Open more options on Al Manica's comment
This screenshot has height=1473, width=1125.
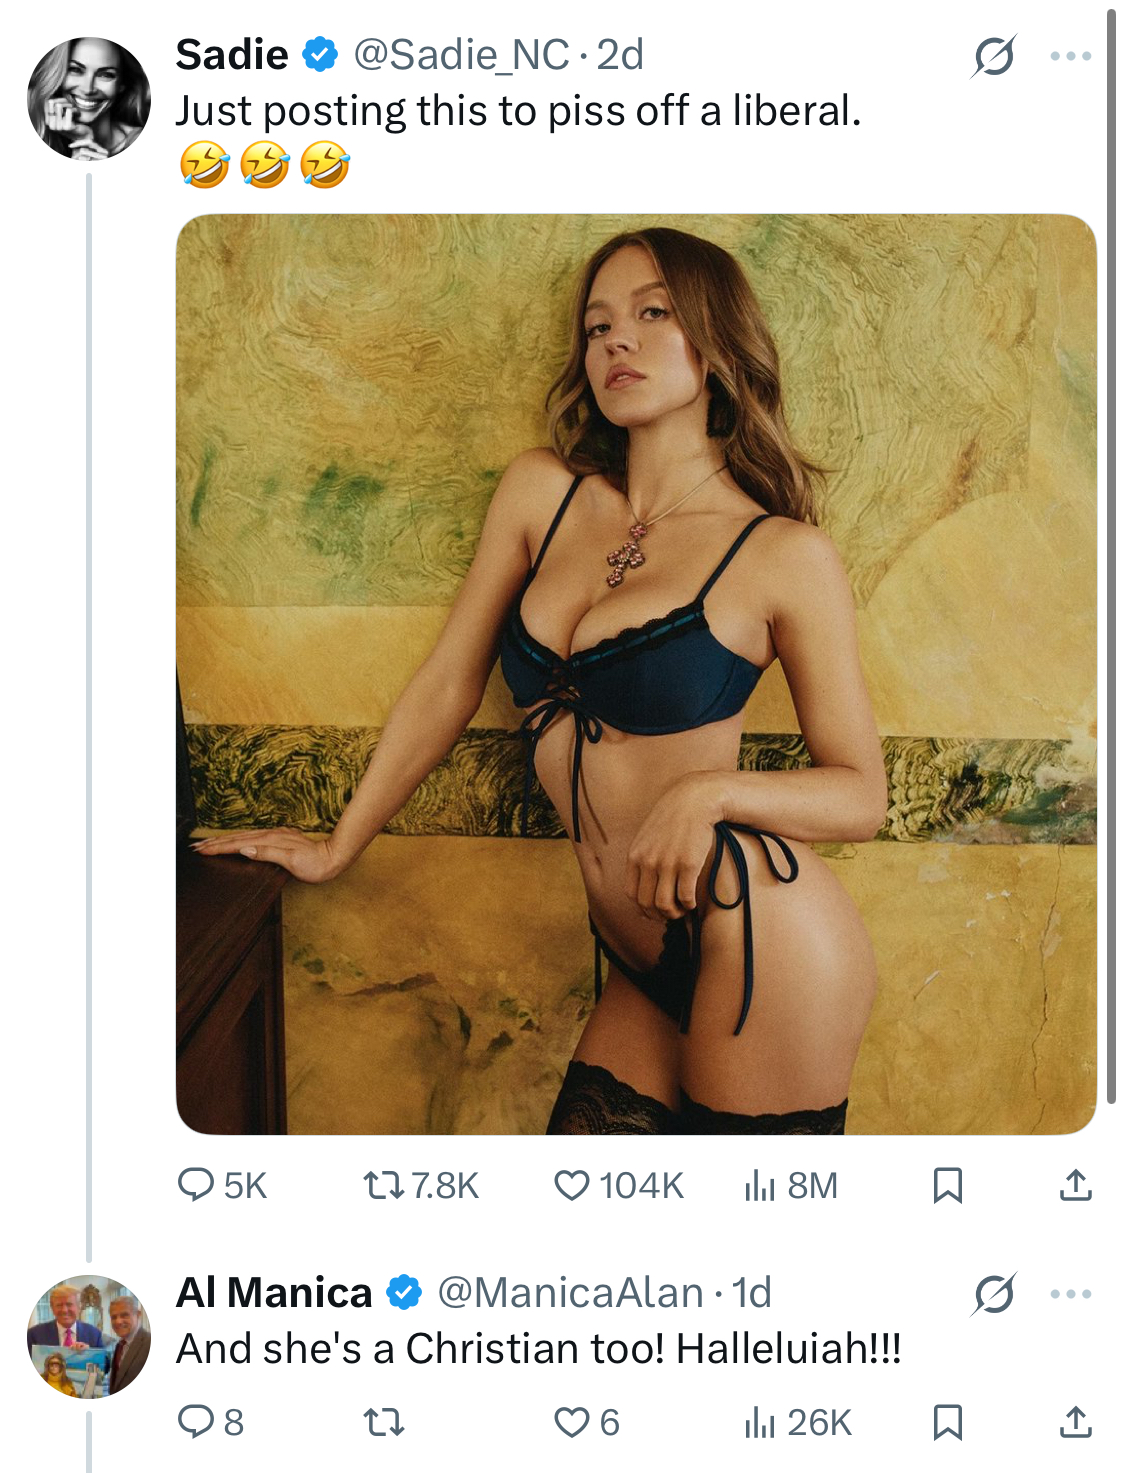click(1071, 1293)
